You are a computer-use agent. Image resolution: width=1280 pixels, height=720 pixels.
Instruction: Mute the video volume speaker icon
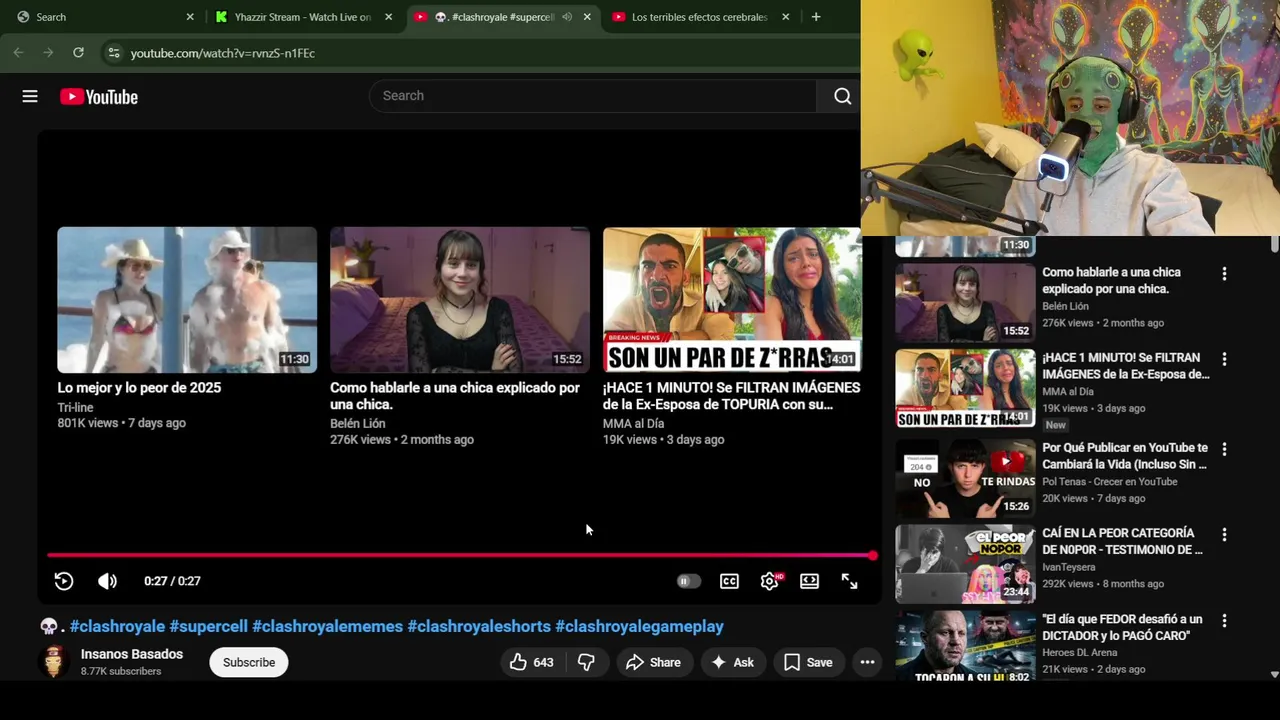point(107,581)
